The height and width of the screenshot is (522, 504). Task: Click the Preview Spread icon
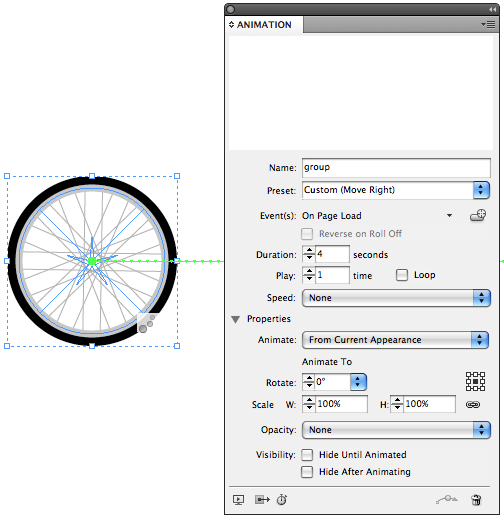click(x=238, y=500)
